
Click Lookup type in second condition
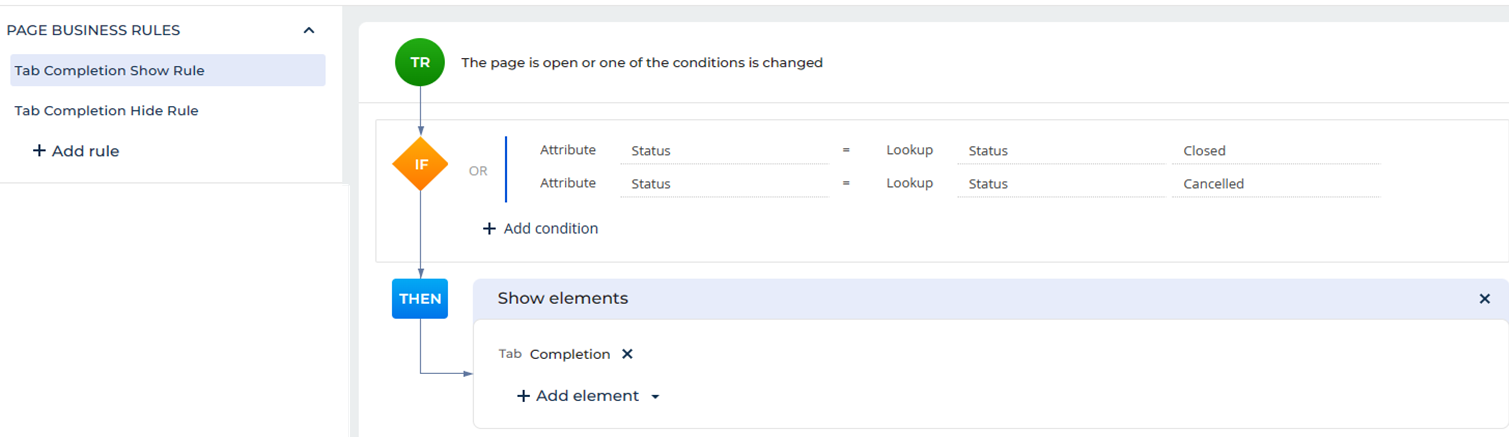pos(909,183)
